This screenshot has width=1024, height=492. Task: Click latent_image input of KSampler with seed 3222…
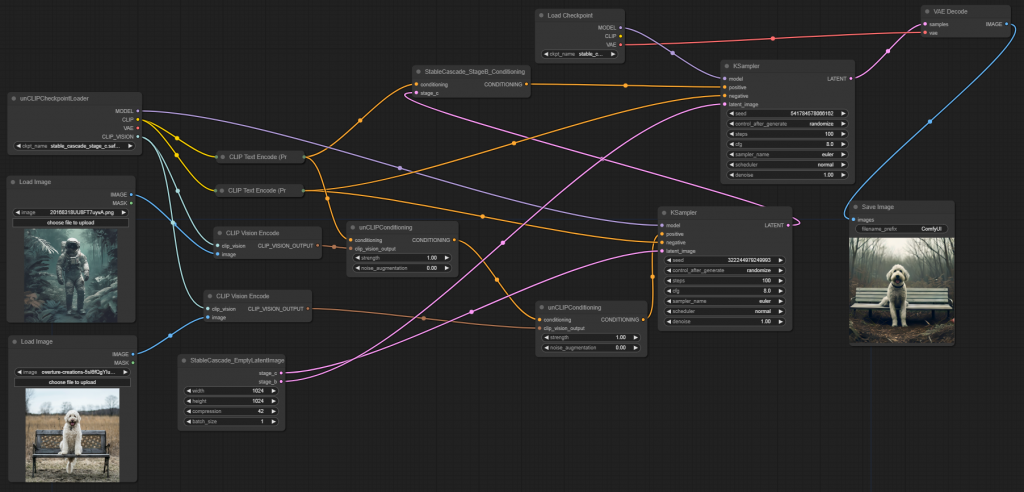pos(662,251)
